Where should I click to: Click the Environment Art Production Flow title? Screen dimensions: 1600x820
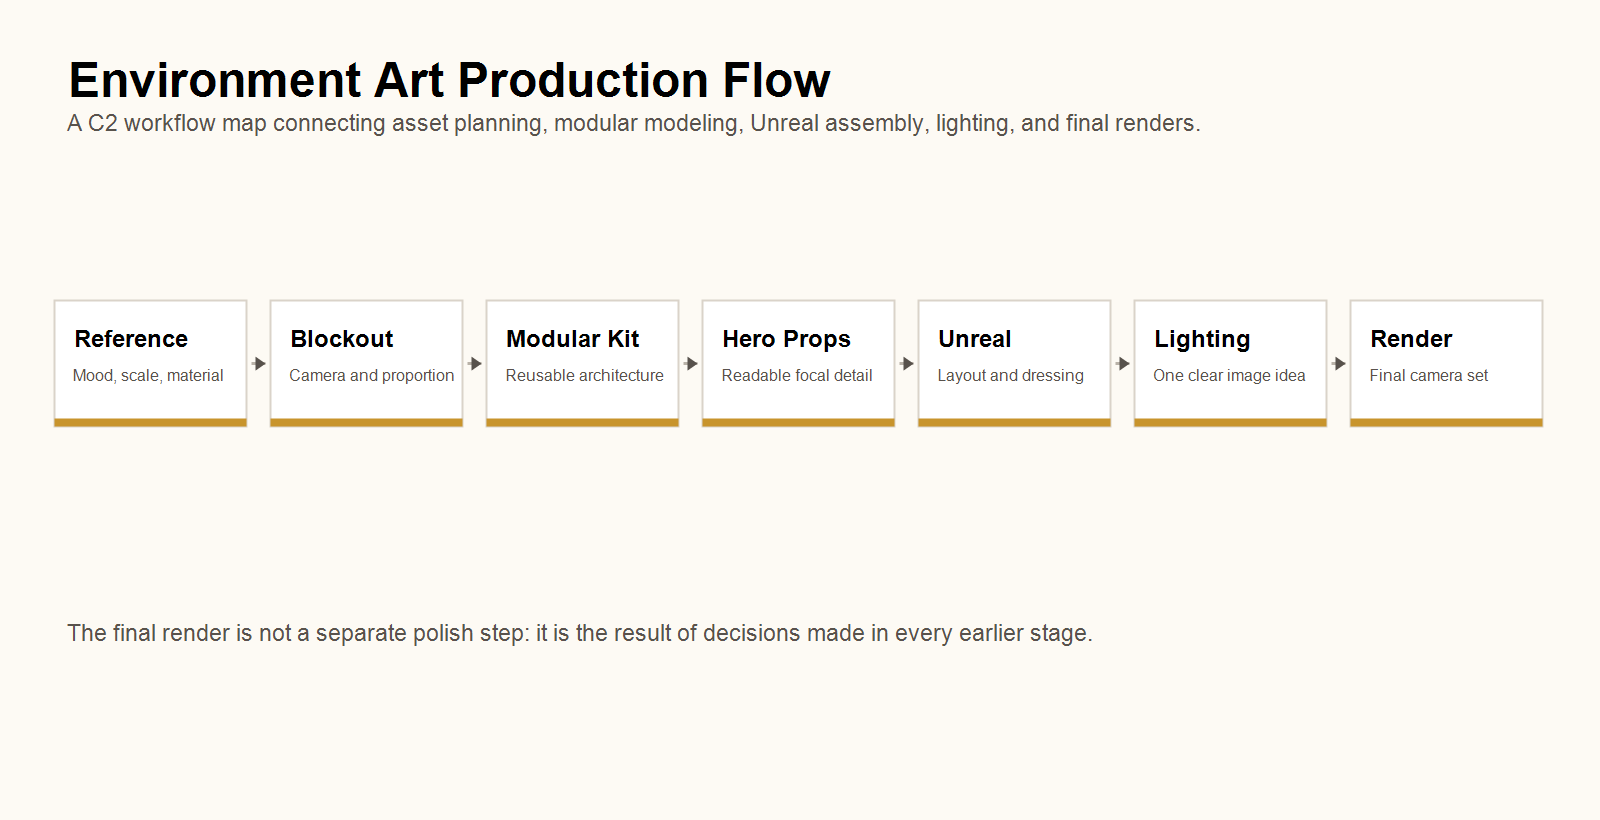click(x=449, y=80)
